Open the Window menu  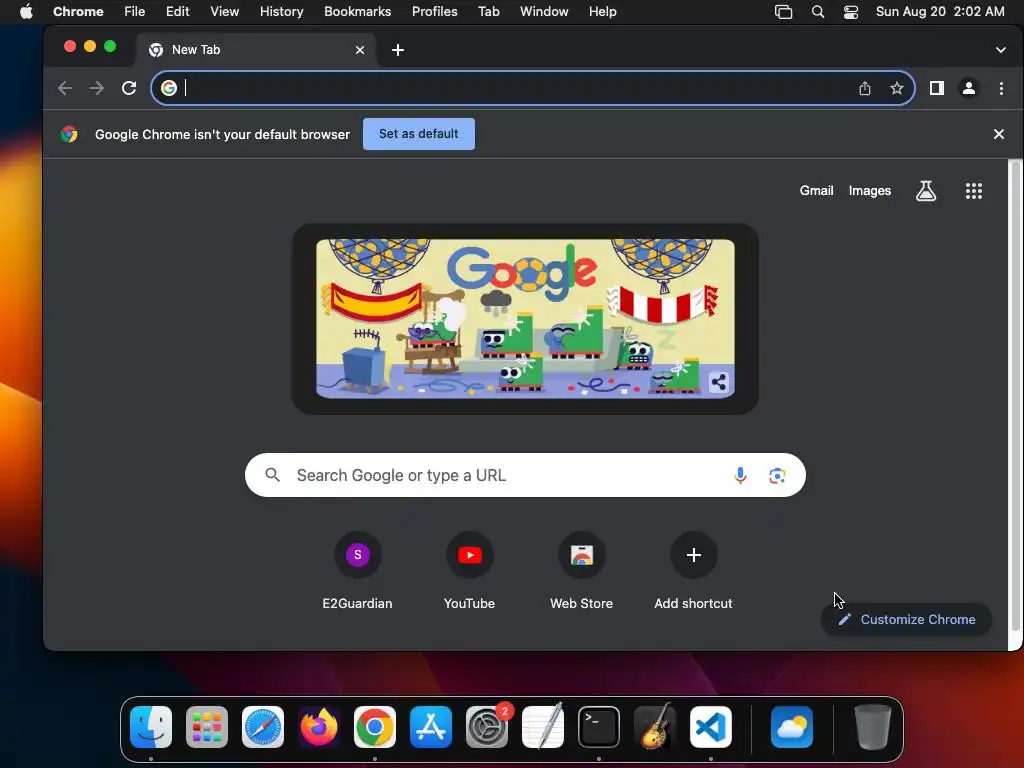pos(544,12)
